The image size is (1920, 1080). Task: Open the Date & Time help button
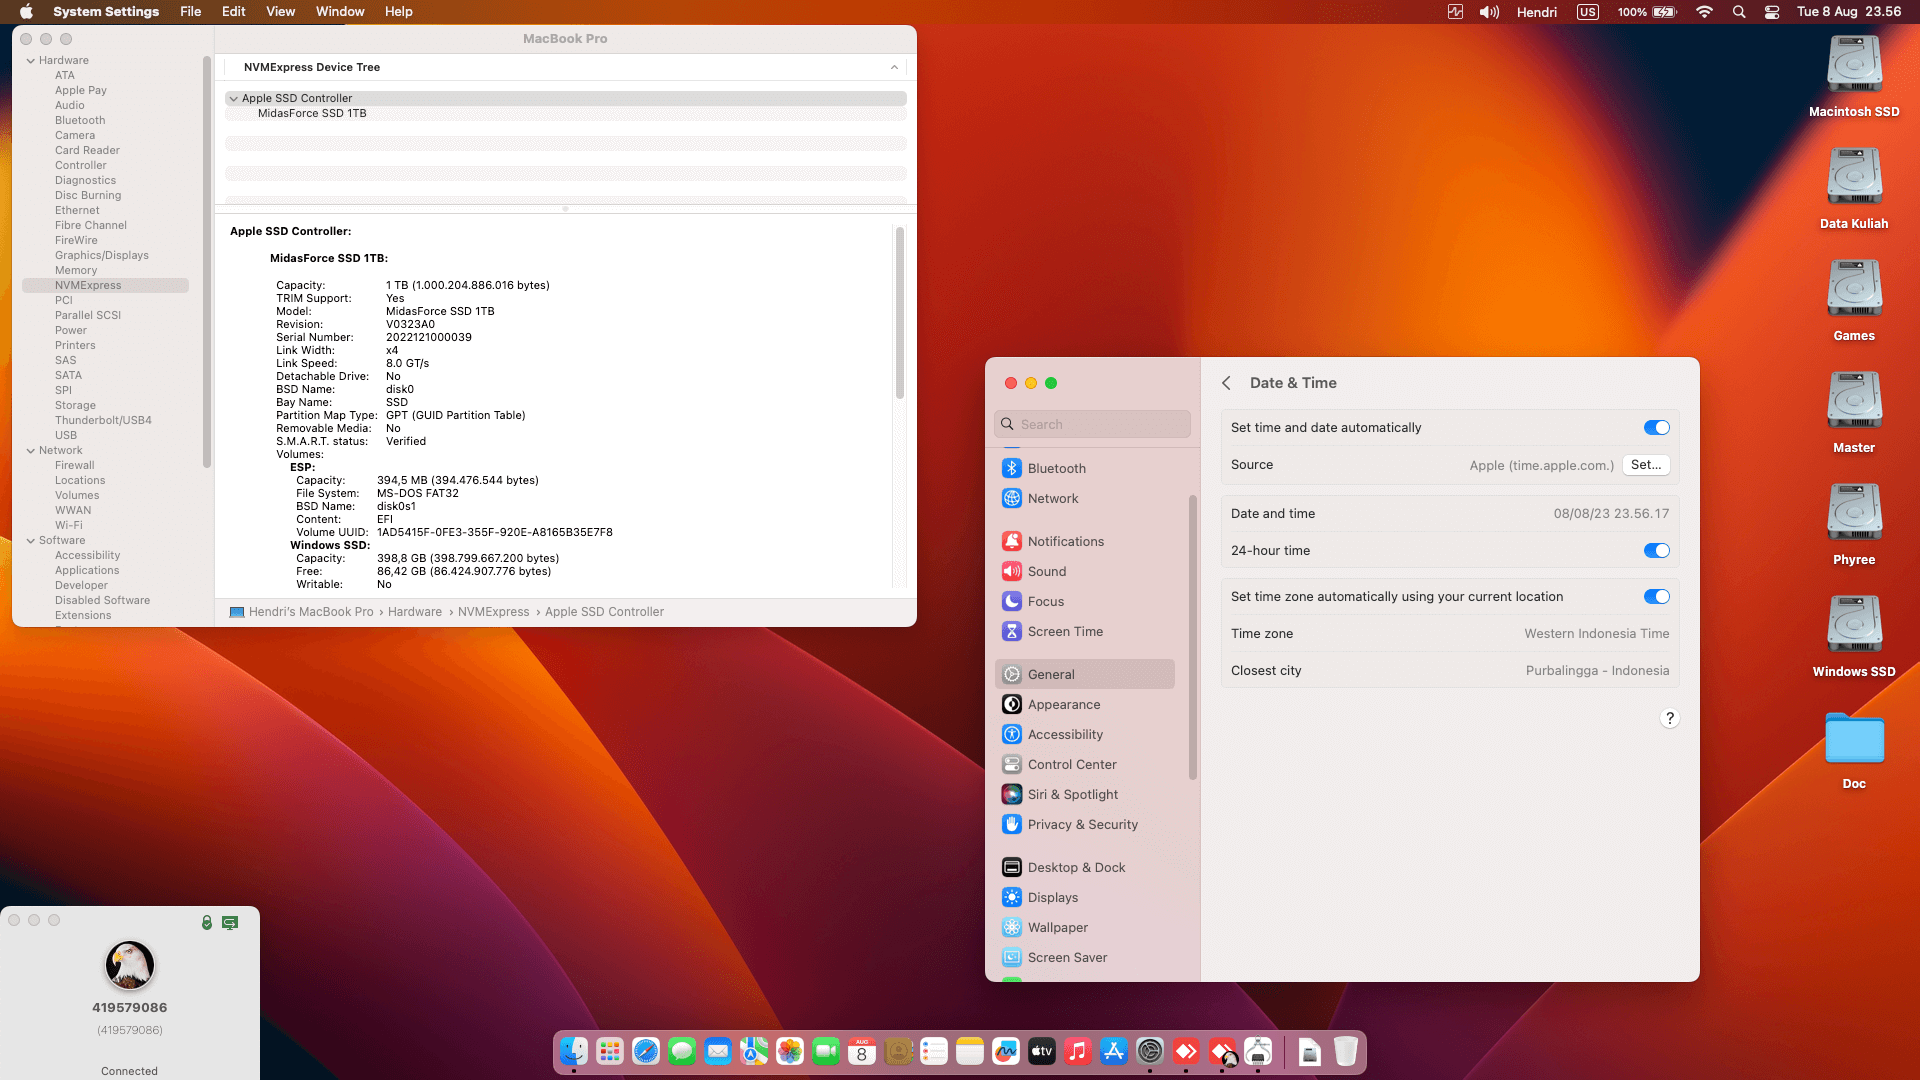1669,718
